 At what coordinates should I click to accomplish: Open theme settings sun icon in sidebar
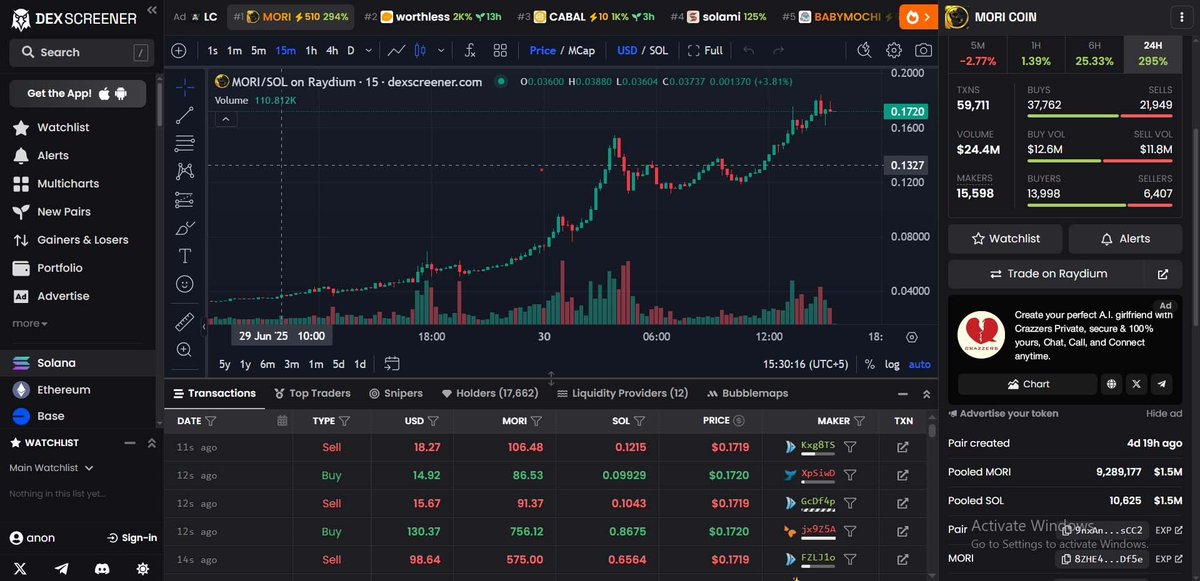142,568
